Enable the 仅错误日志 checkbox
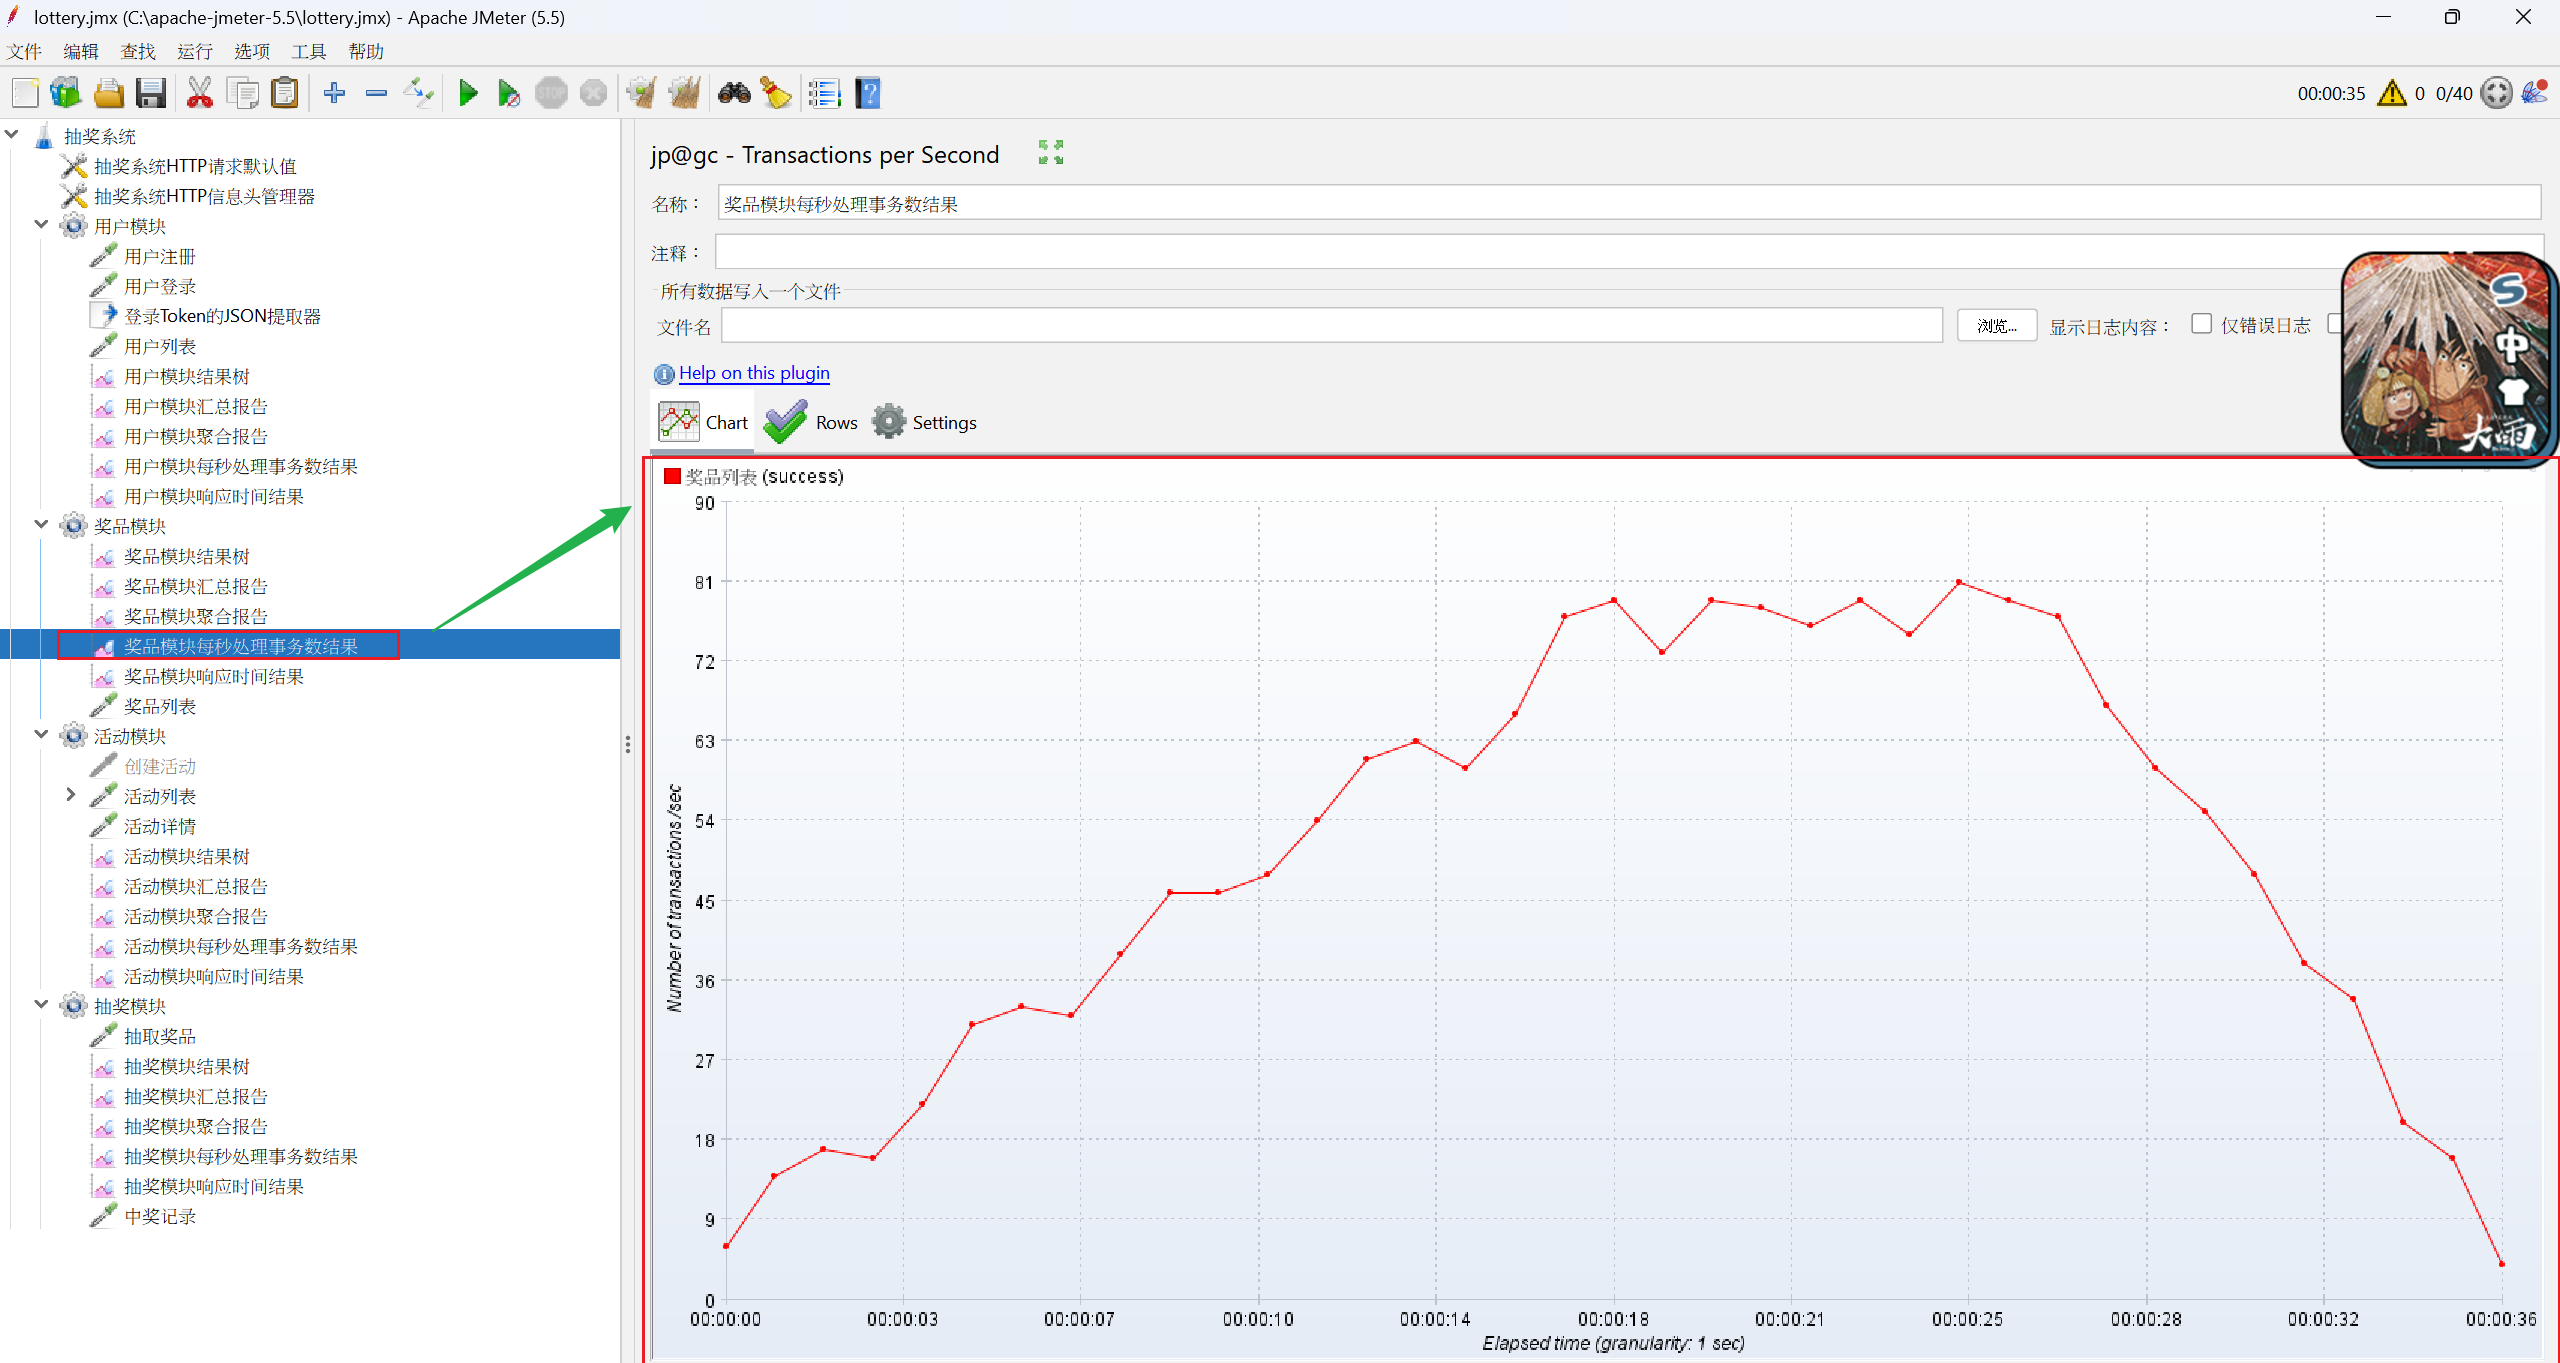This screenshot has width=2560, height=1363. pos(2201,324)
